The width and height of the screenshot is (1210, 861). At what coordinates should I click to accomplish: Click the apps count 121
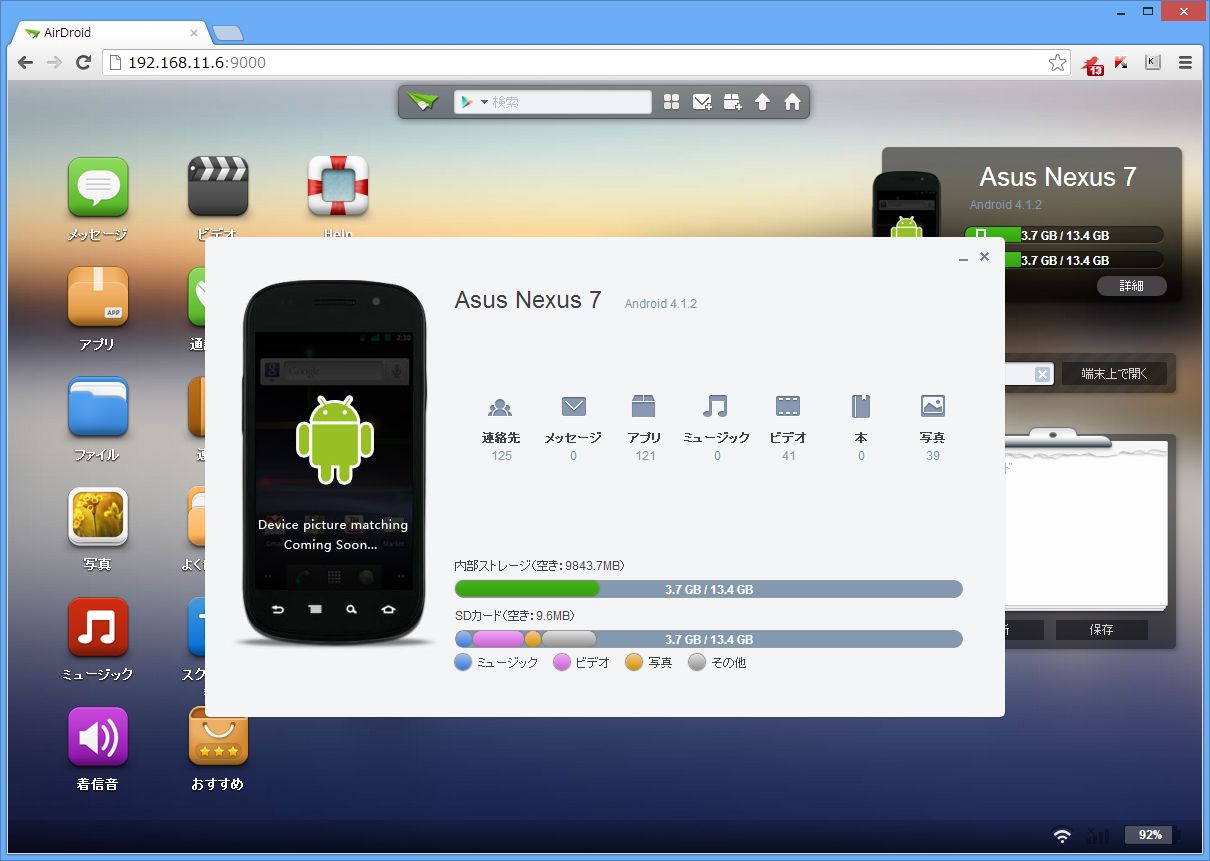click(x=645, y=456)
